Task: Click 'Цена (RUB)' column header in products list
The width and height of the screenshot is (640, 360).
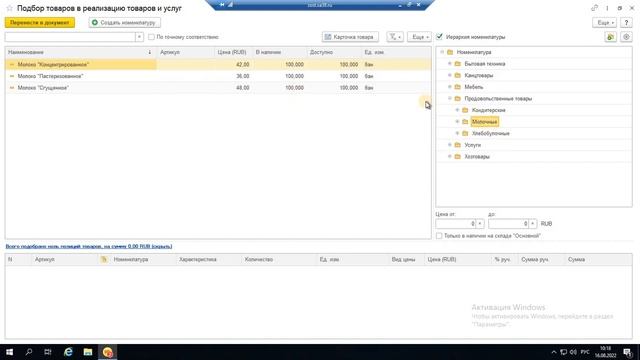Action: 233,52
